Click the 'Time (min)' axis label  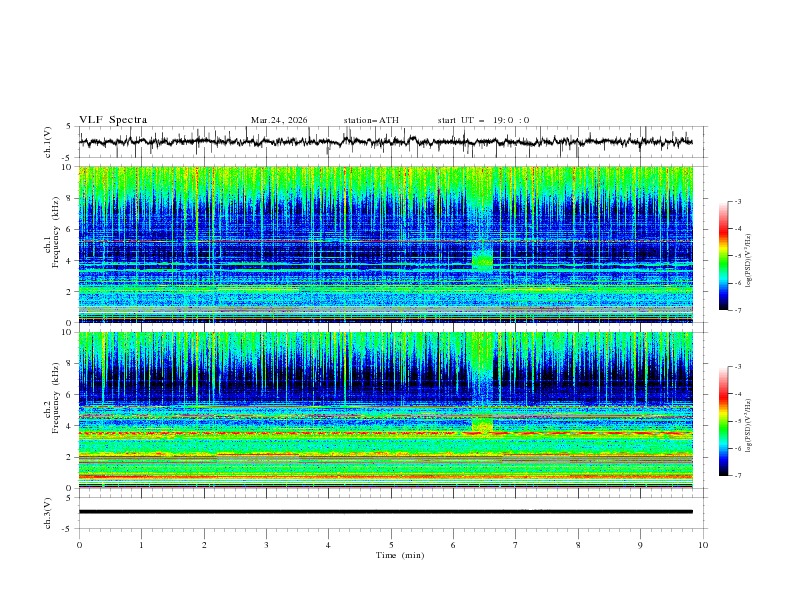click(400, 555)
